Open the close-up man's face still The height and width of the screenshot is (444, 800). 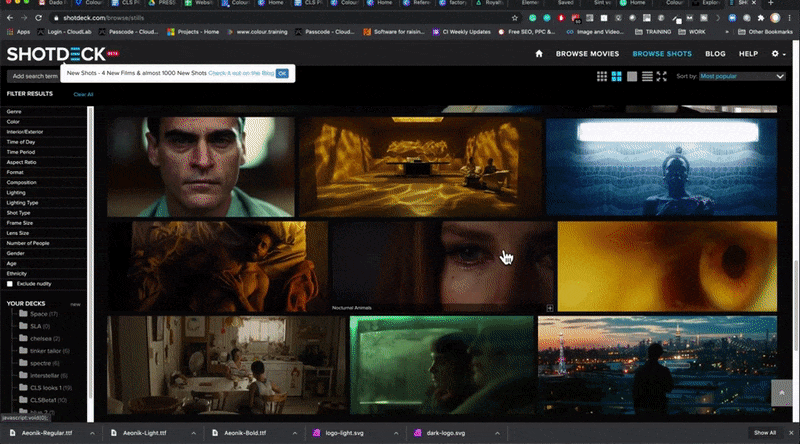(201, 167)
